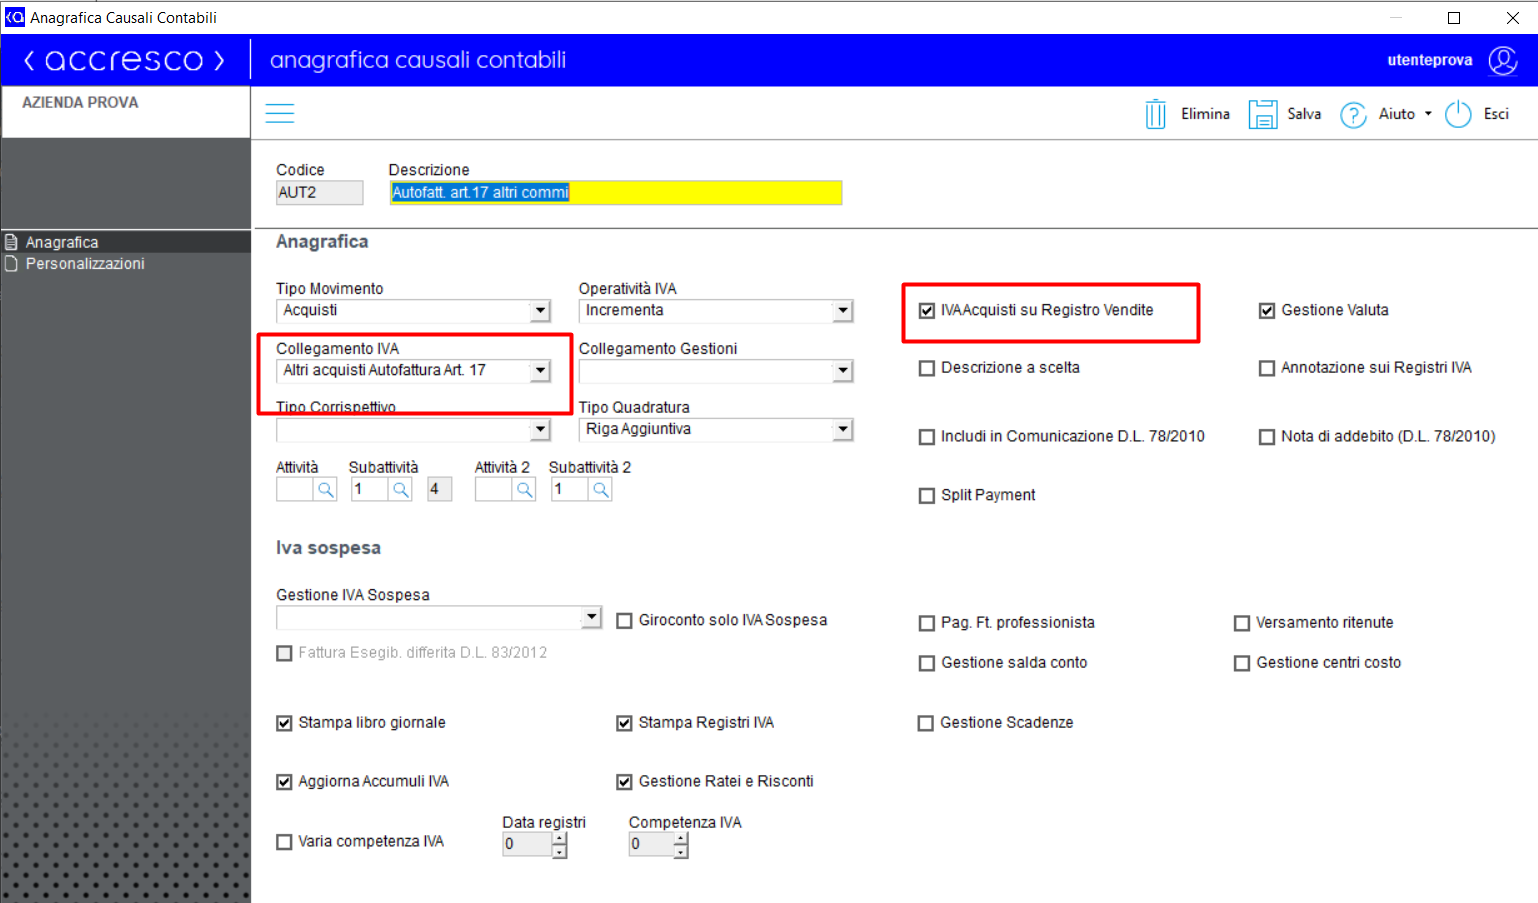Increase the Data registri spinner value
The image size is (1538, 903).
tap(560, 838)
